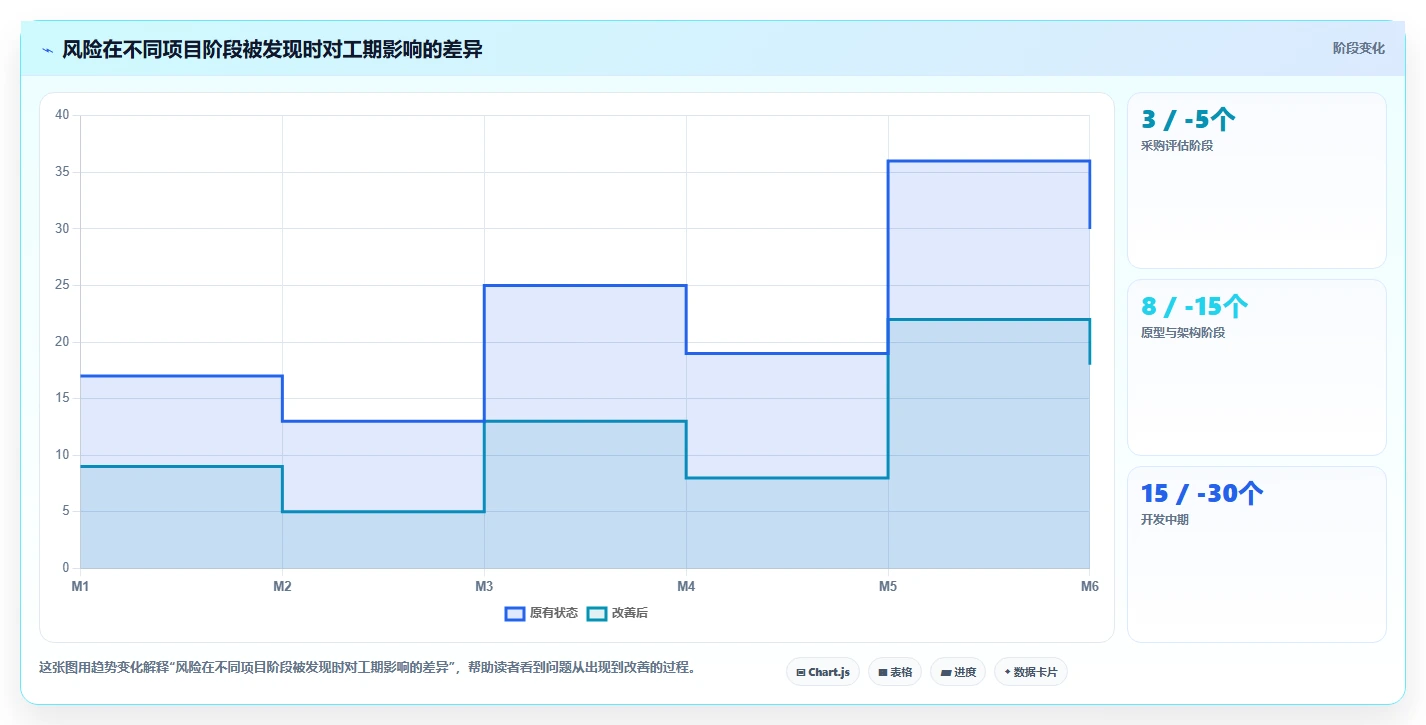Select the 数据卡片 tag
The height and width of the screenshot is (725, 1426).
[x=1031, y=672]
